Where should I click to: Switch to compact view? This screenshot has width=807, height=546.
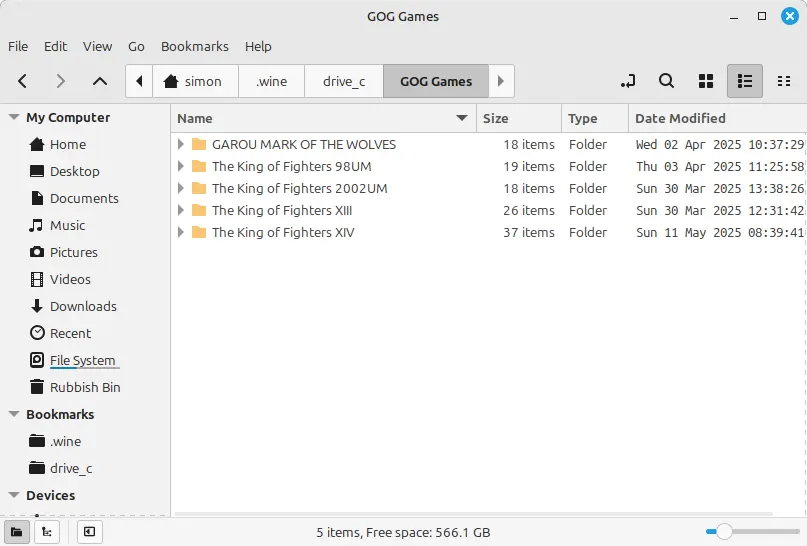tap(784, 81)
